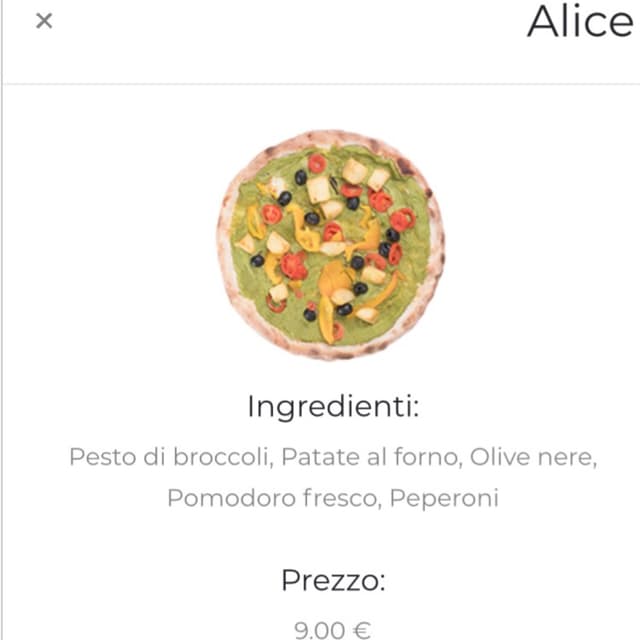
Task: Click the Peperoni ingredient text
Action: pyautogui.click(x=444, y=498)
